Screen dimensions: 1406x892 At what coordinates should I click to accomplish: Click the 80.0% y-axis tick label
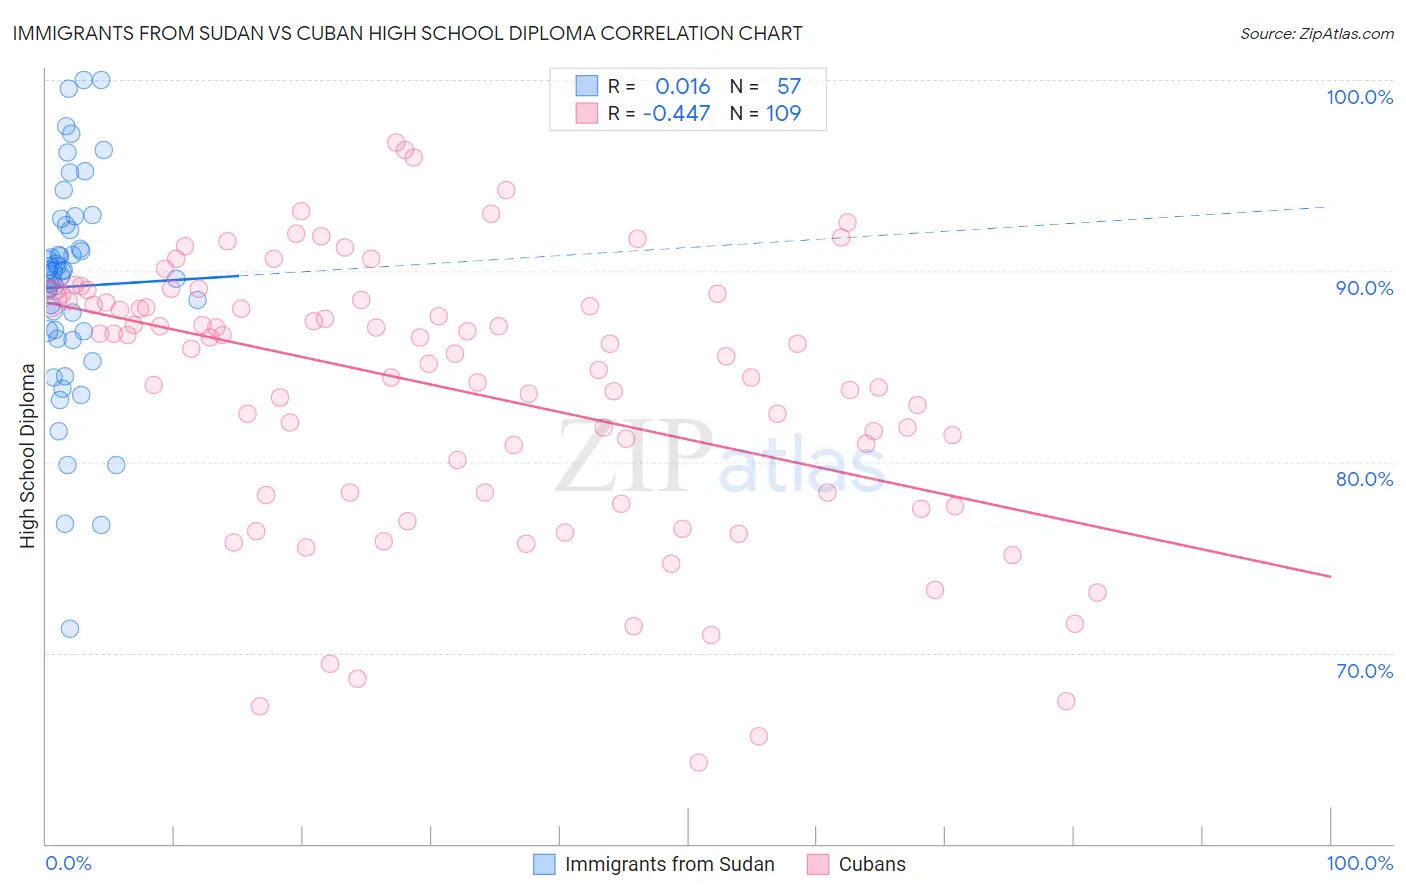[1364, 479]
